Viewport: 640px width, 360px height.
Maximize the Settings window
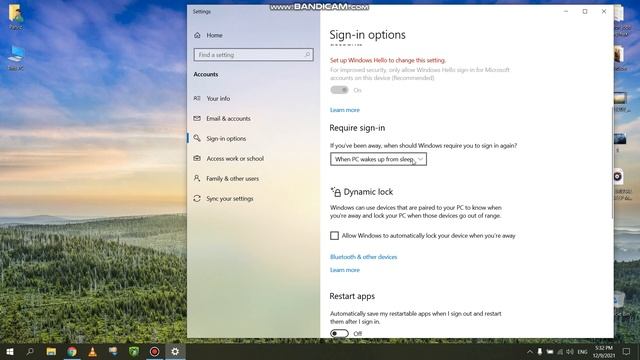coord(585,11)
